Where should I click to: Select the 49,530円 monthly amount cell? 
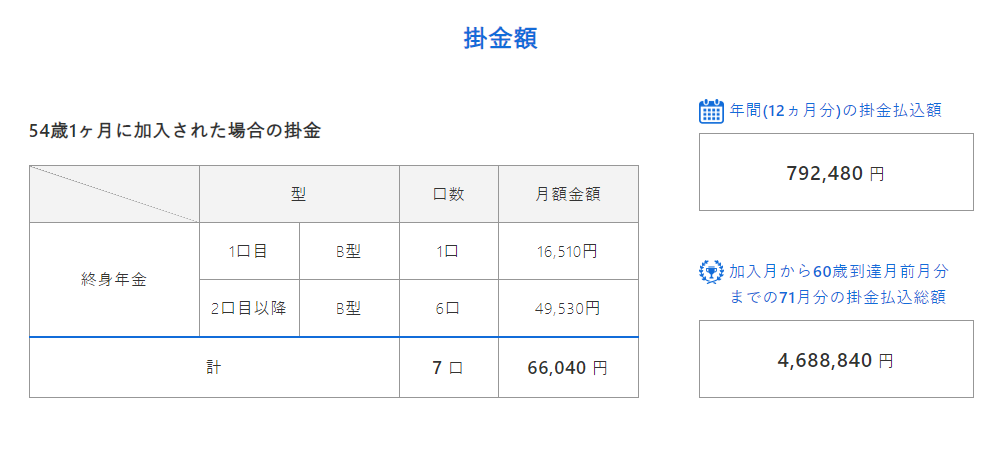(x=568, y=308)
